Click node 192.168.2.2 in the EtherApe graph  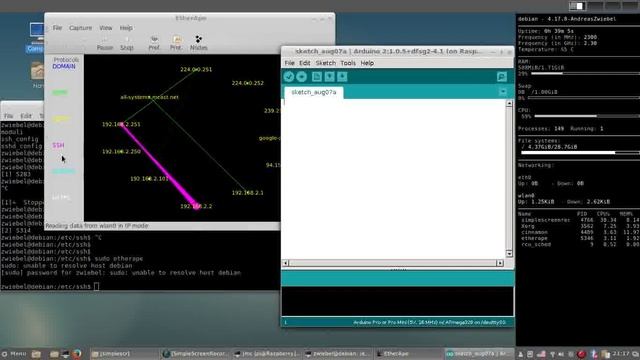coord(196,206)
